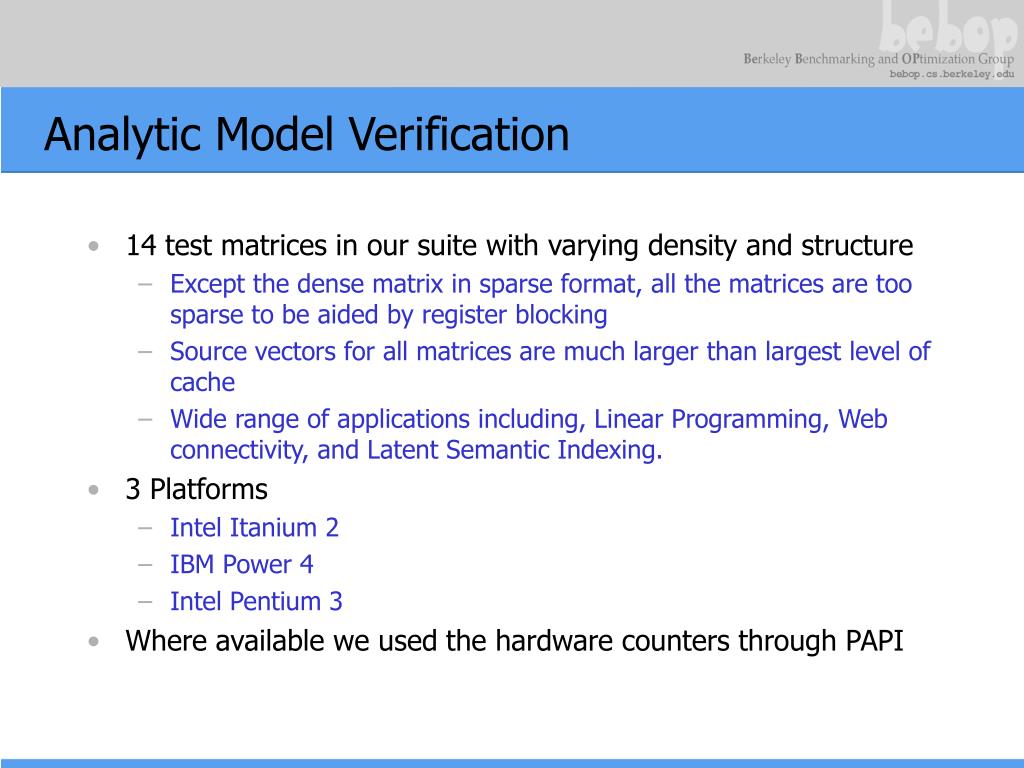Click the 'bebop.cs.berkeley.edu' URL text
Screen dimensions: 1024x768
[952, 74]
